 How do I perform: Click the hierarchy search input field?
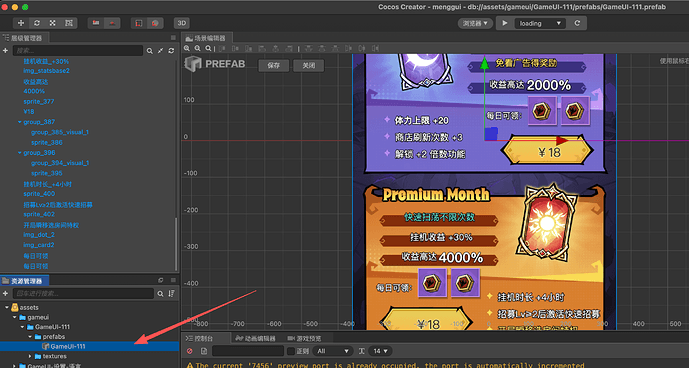[x=77, y=51]
